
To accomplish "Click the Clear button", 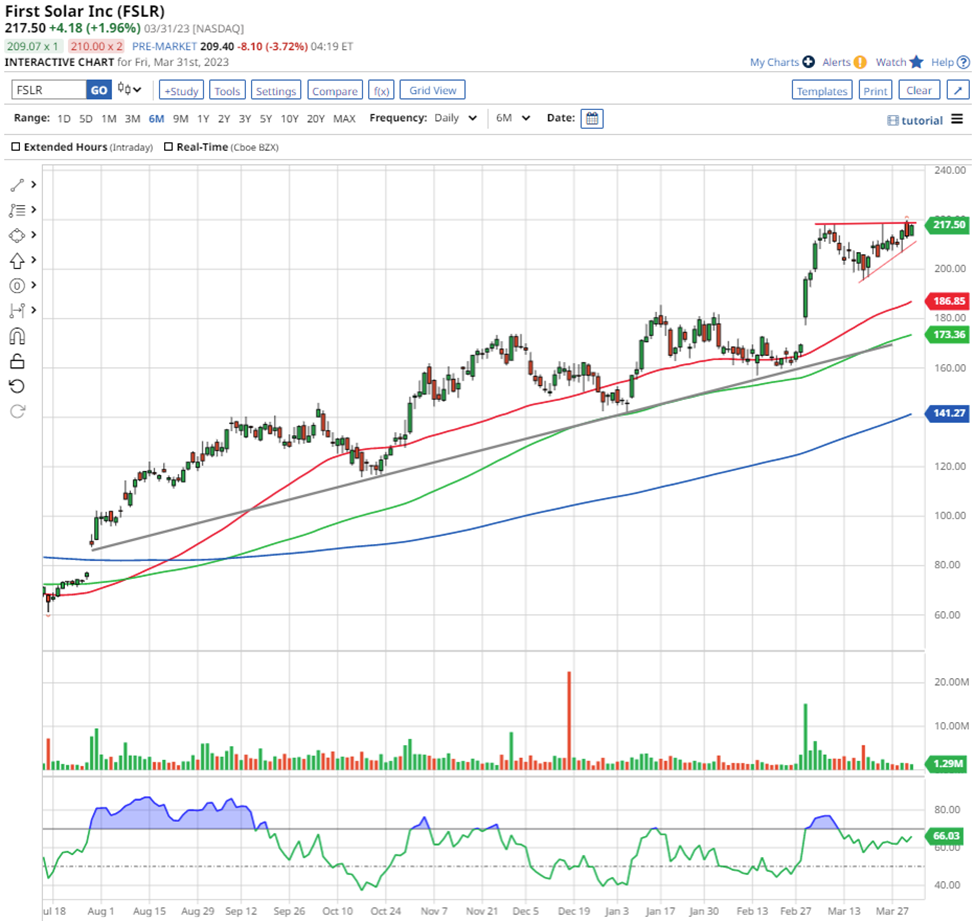I will coord(918,90).
